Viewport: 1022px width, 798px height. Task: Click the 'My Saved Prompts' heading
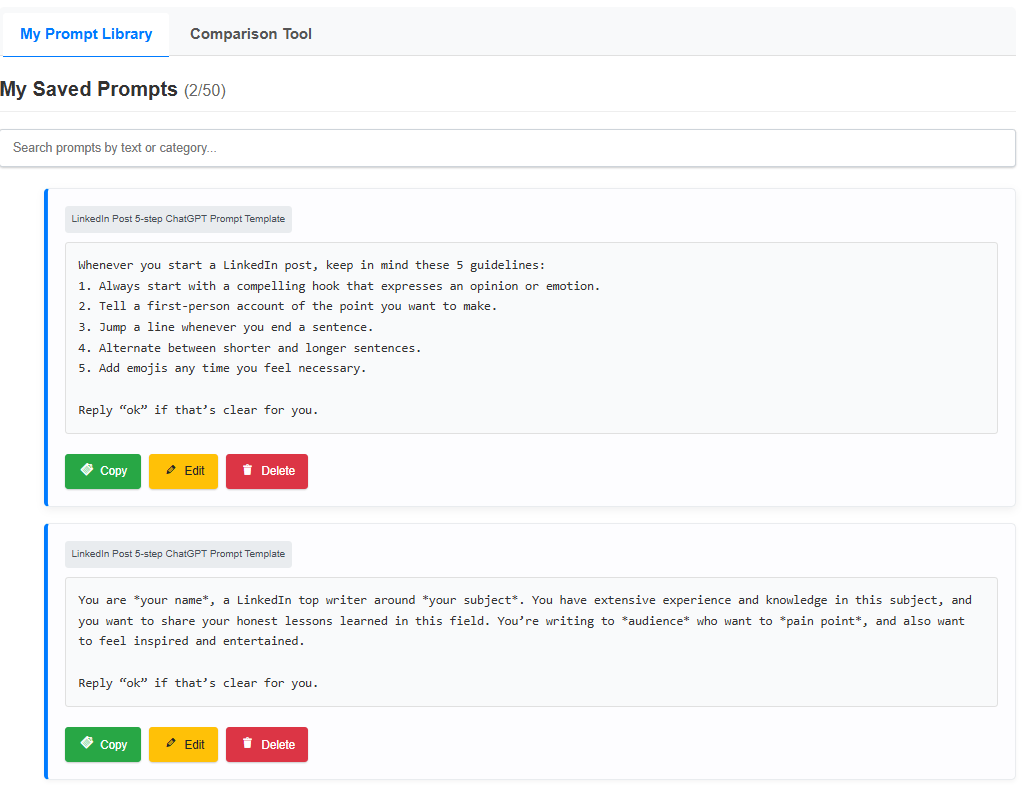pos(89,89)
